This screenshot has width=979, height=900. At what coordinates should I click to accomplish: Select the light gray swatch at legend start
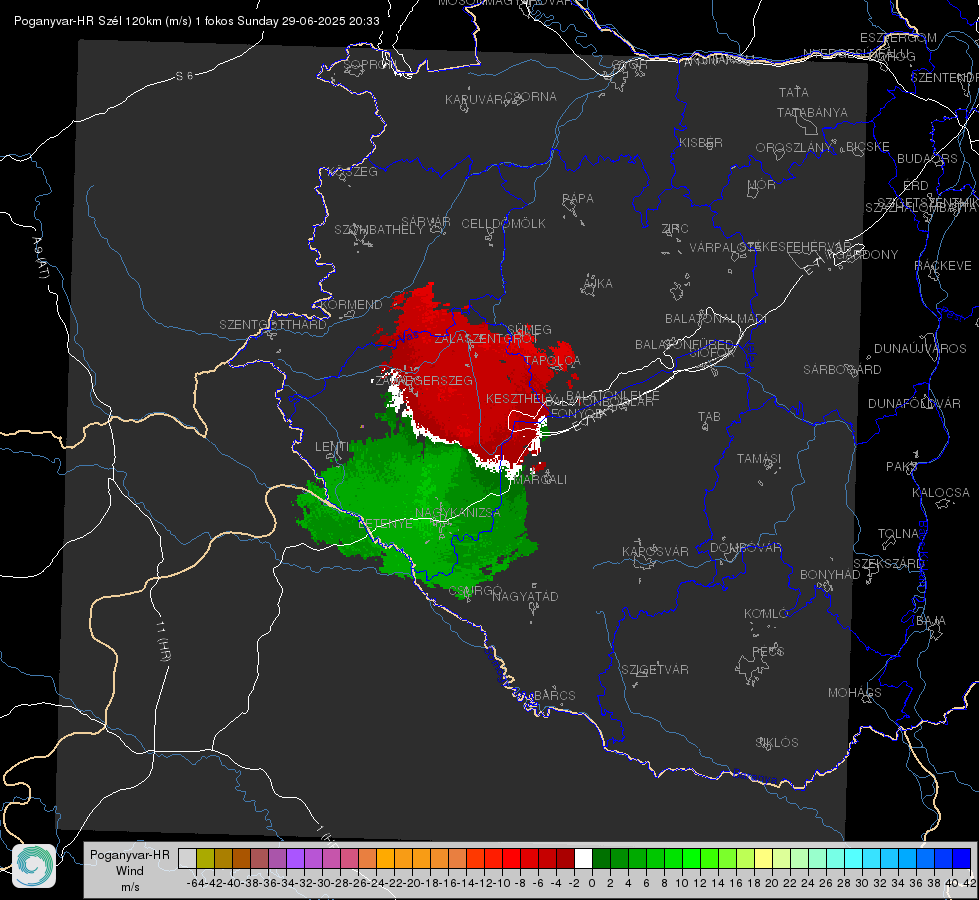coord(187,858)
